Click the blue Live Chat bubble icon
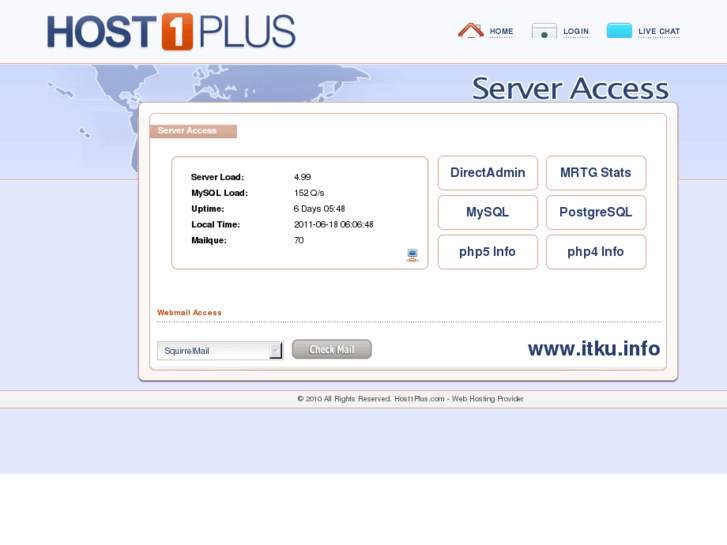This screenshot has width=727, height=545. point(619,31)
